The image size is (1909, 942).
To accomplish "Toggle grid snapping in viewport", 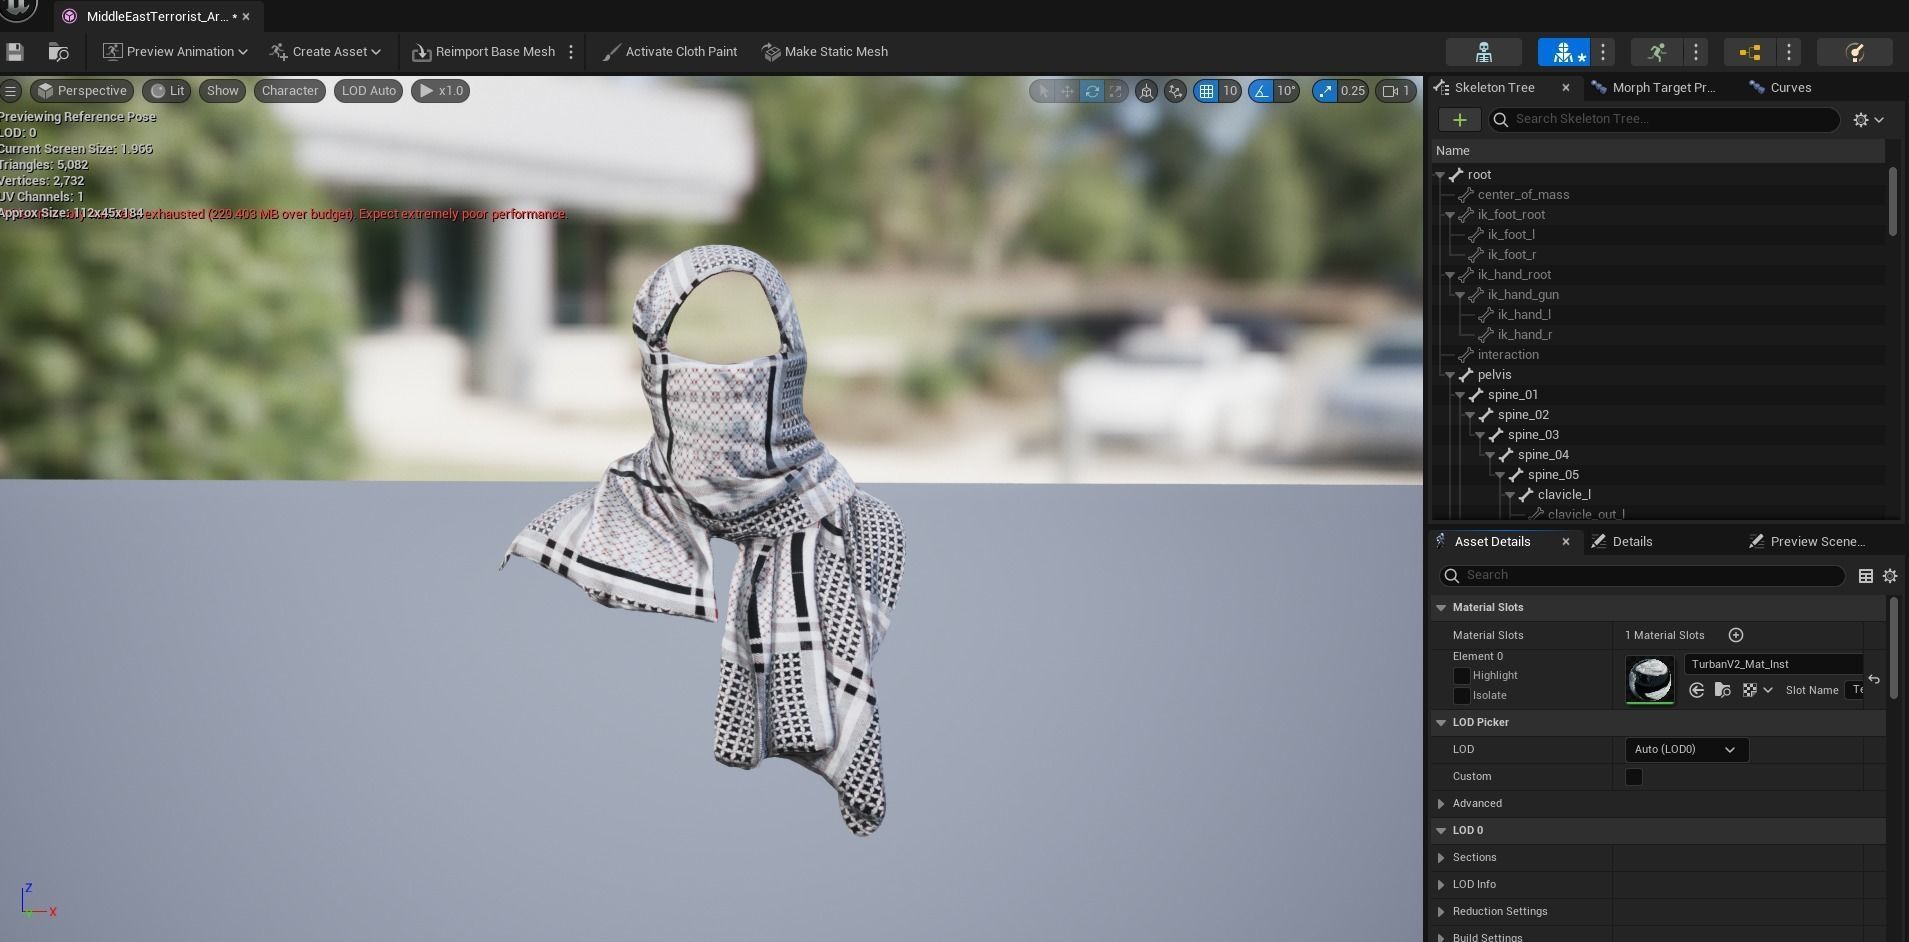I will pyautogui.click(x=1206, y=91).
